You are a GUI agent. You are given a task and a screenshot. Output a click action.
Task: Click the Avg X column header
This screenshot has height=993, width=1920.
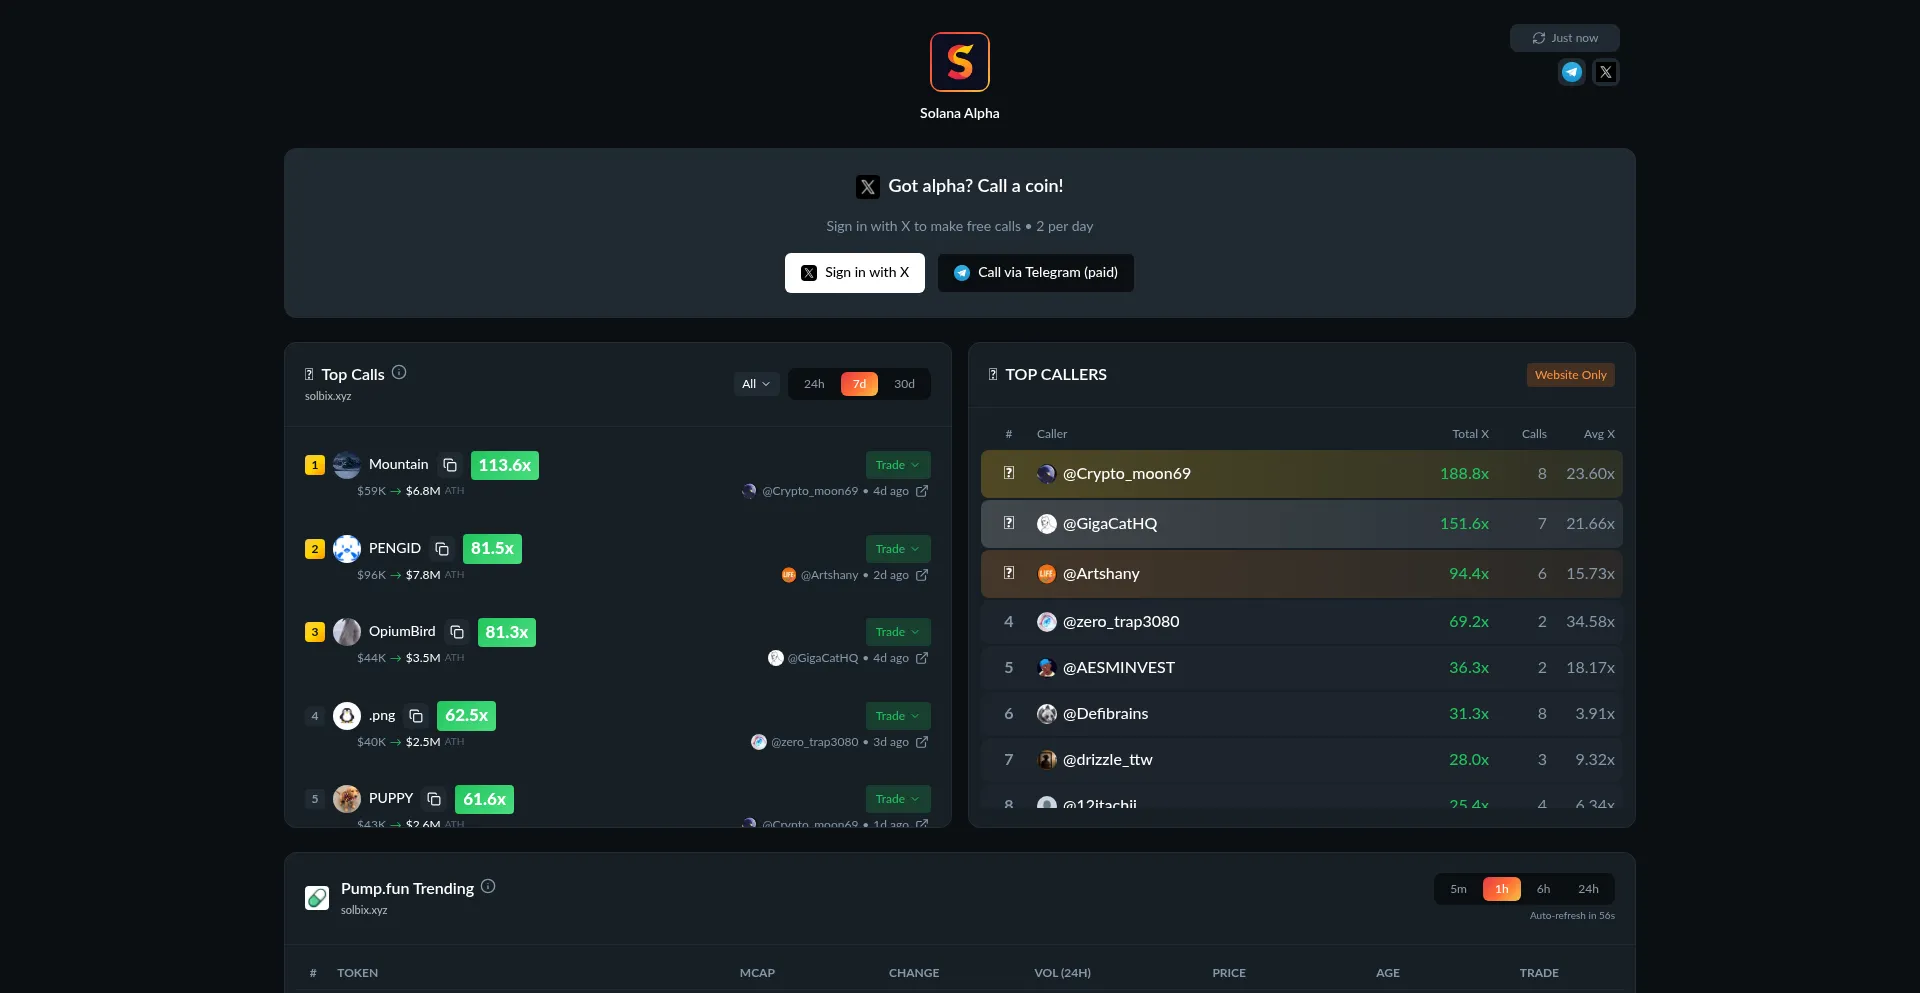tap(1599, 434)
